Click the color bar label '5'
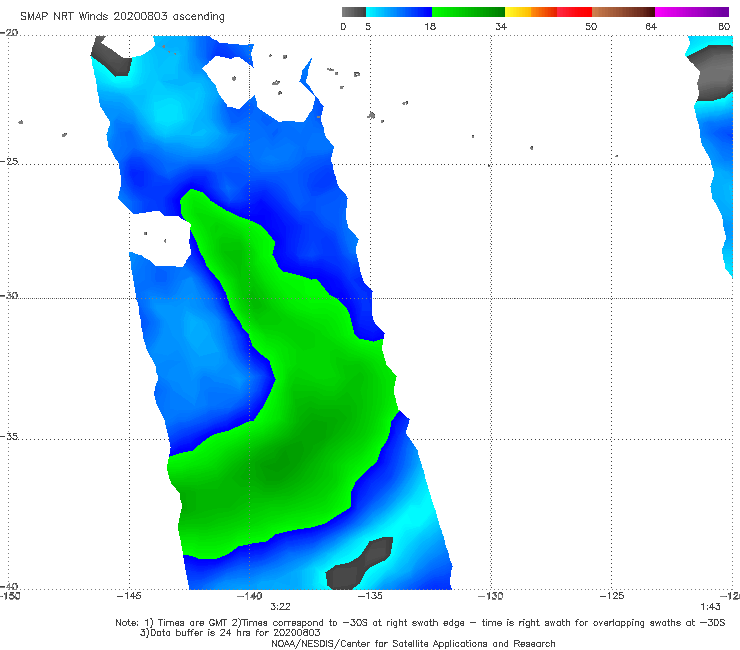 [x=368, y=26]
